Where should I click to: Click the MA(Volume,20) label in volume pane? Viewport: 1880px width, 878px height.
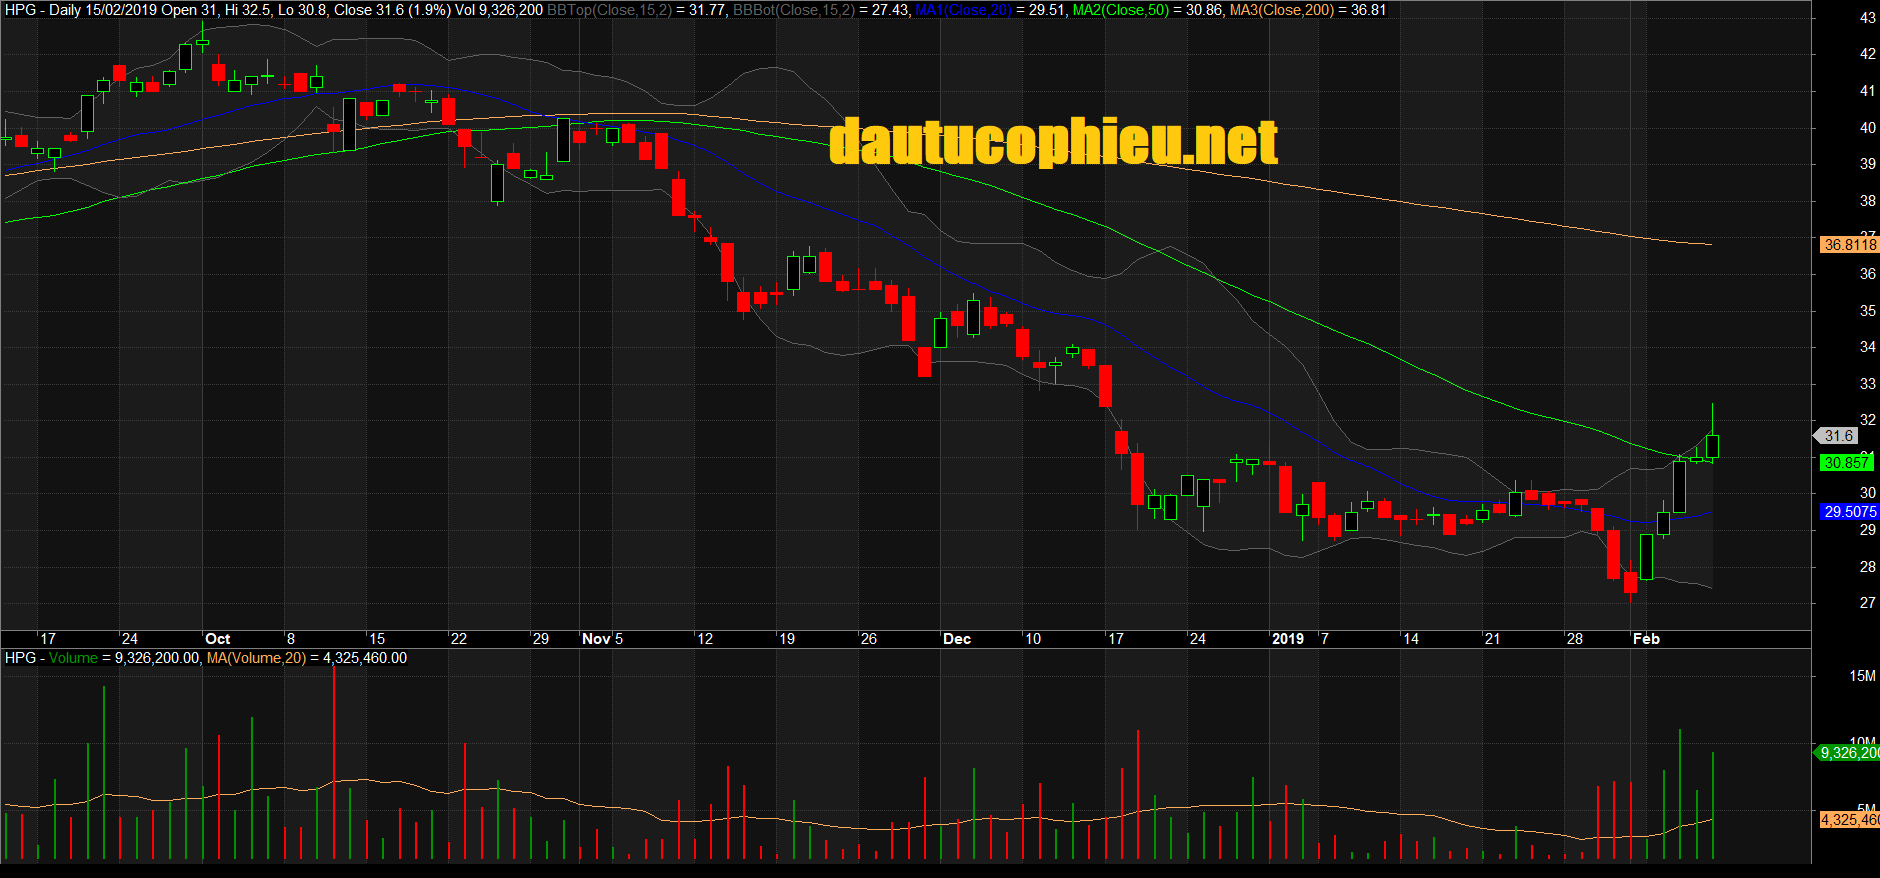point(256,658)
